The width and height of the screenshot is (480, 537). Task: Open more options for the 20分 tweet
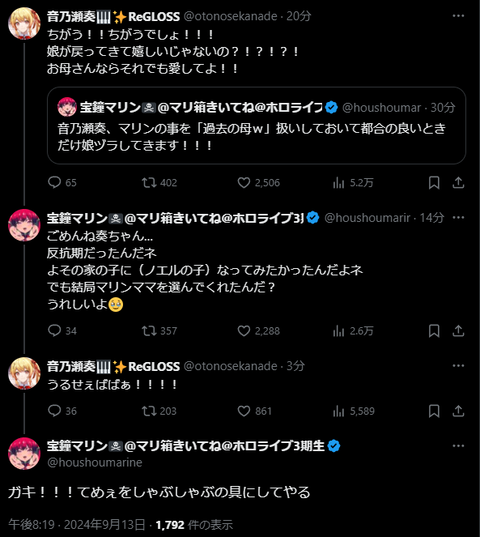(458, 16)
